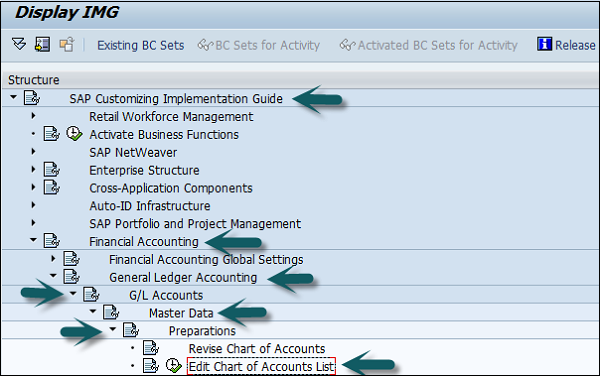Open documentation icon for Cross-Application Components
Image resolution: width=600 pixels, height=376 pixels.
tap(51, 187)
